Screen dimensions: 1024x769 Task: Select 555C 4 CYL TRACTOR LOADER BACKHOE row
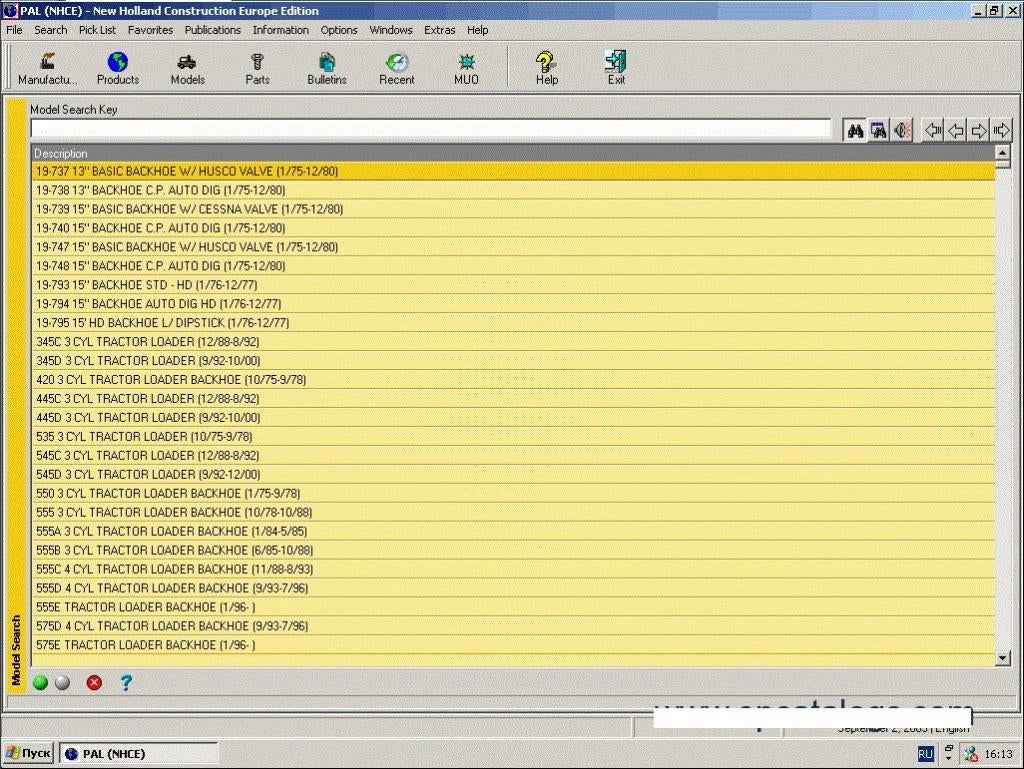point(513,569)
